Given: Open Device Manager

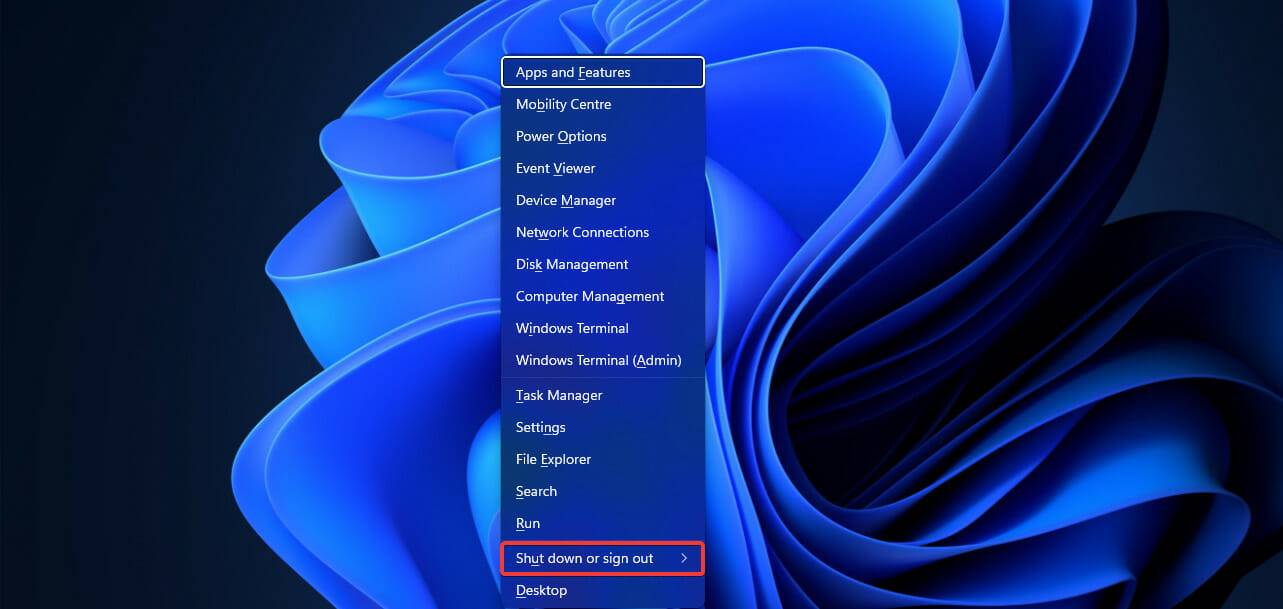Looking at the screenshot, I should (565, 200).
